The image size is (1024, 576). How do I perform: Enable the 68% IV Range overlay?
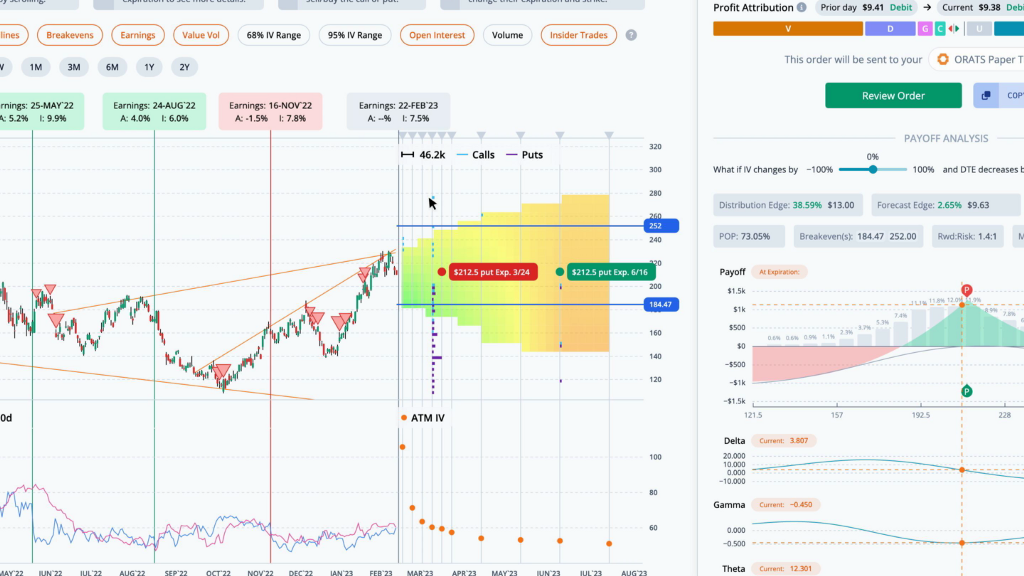pyautogui.click(x=274, y=35)
